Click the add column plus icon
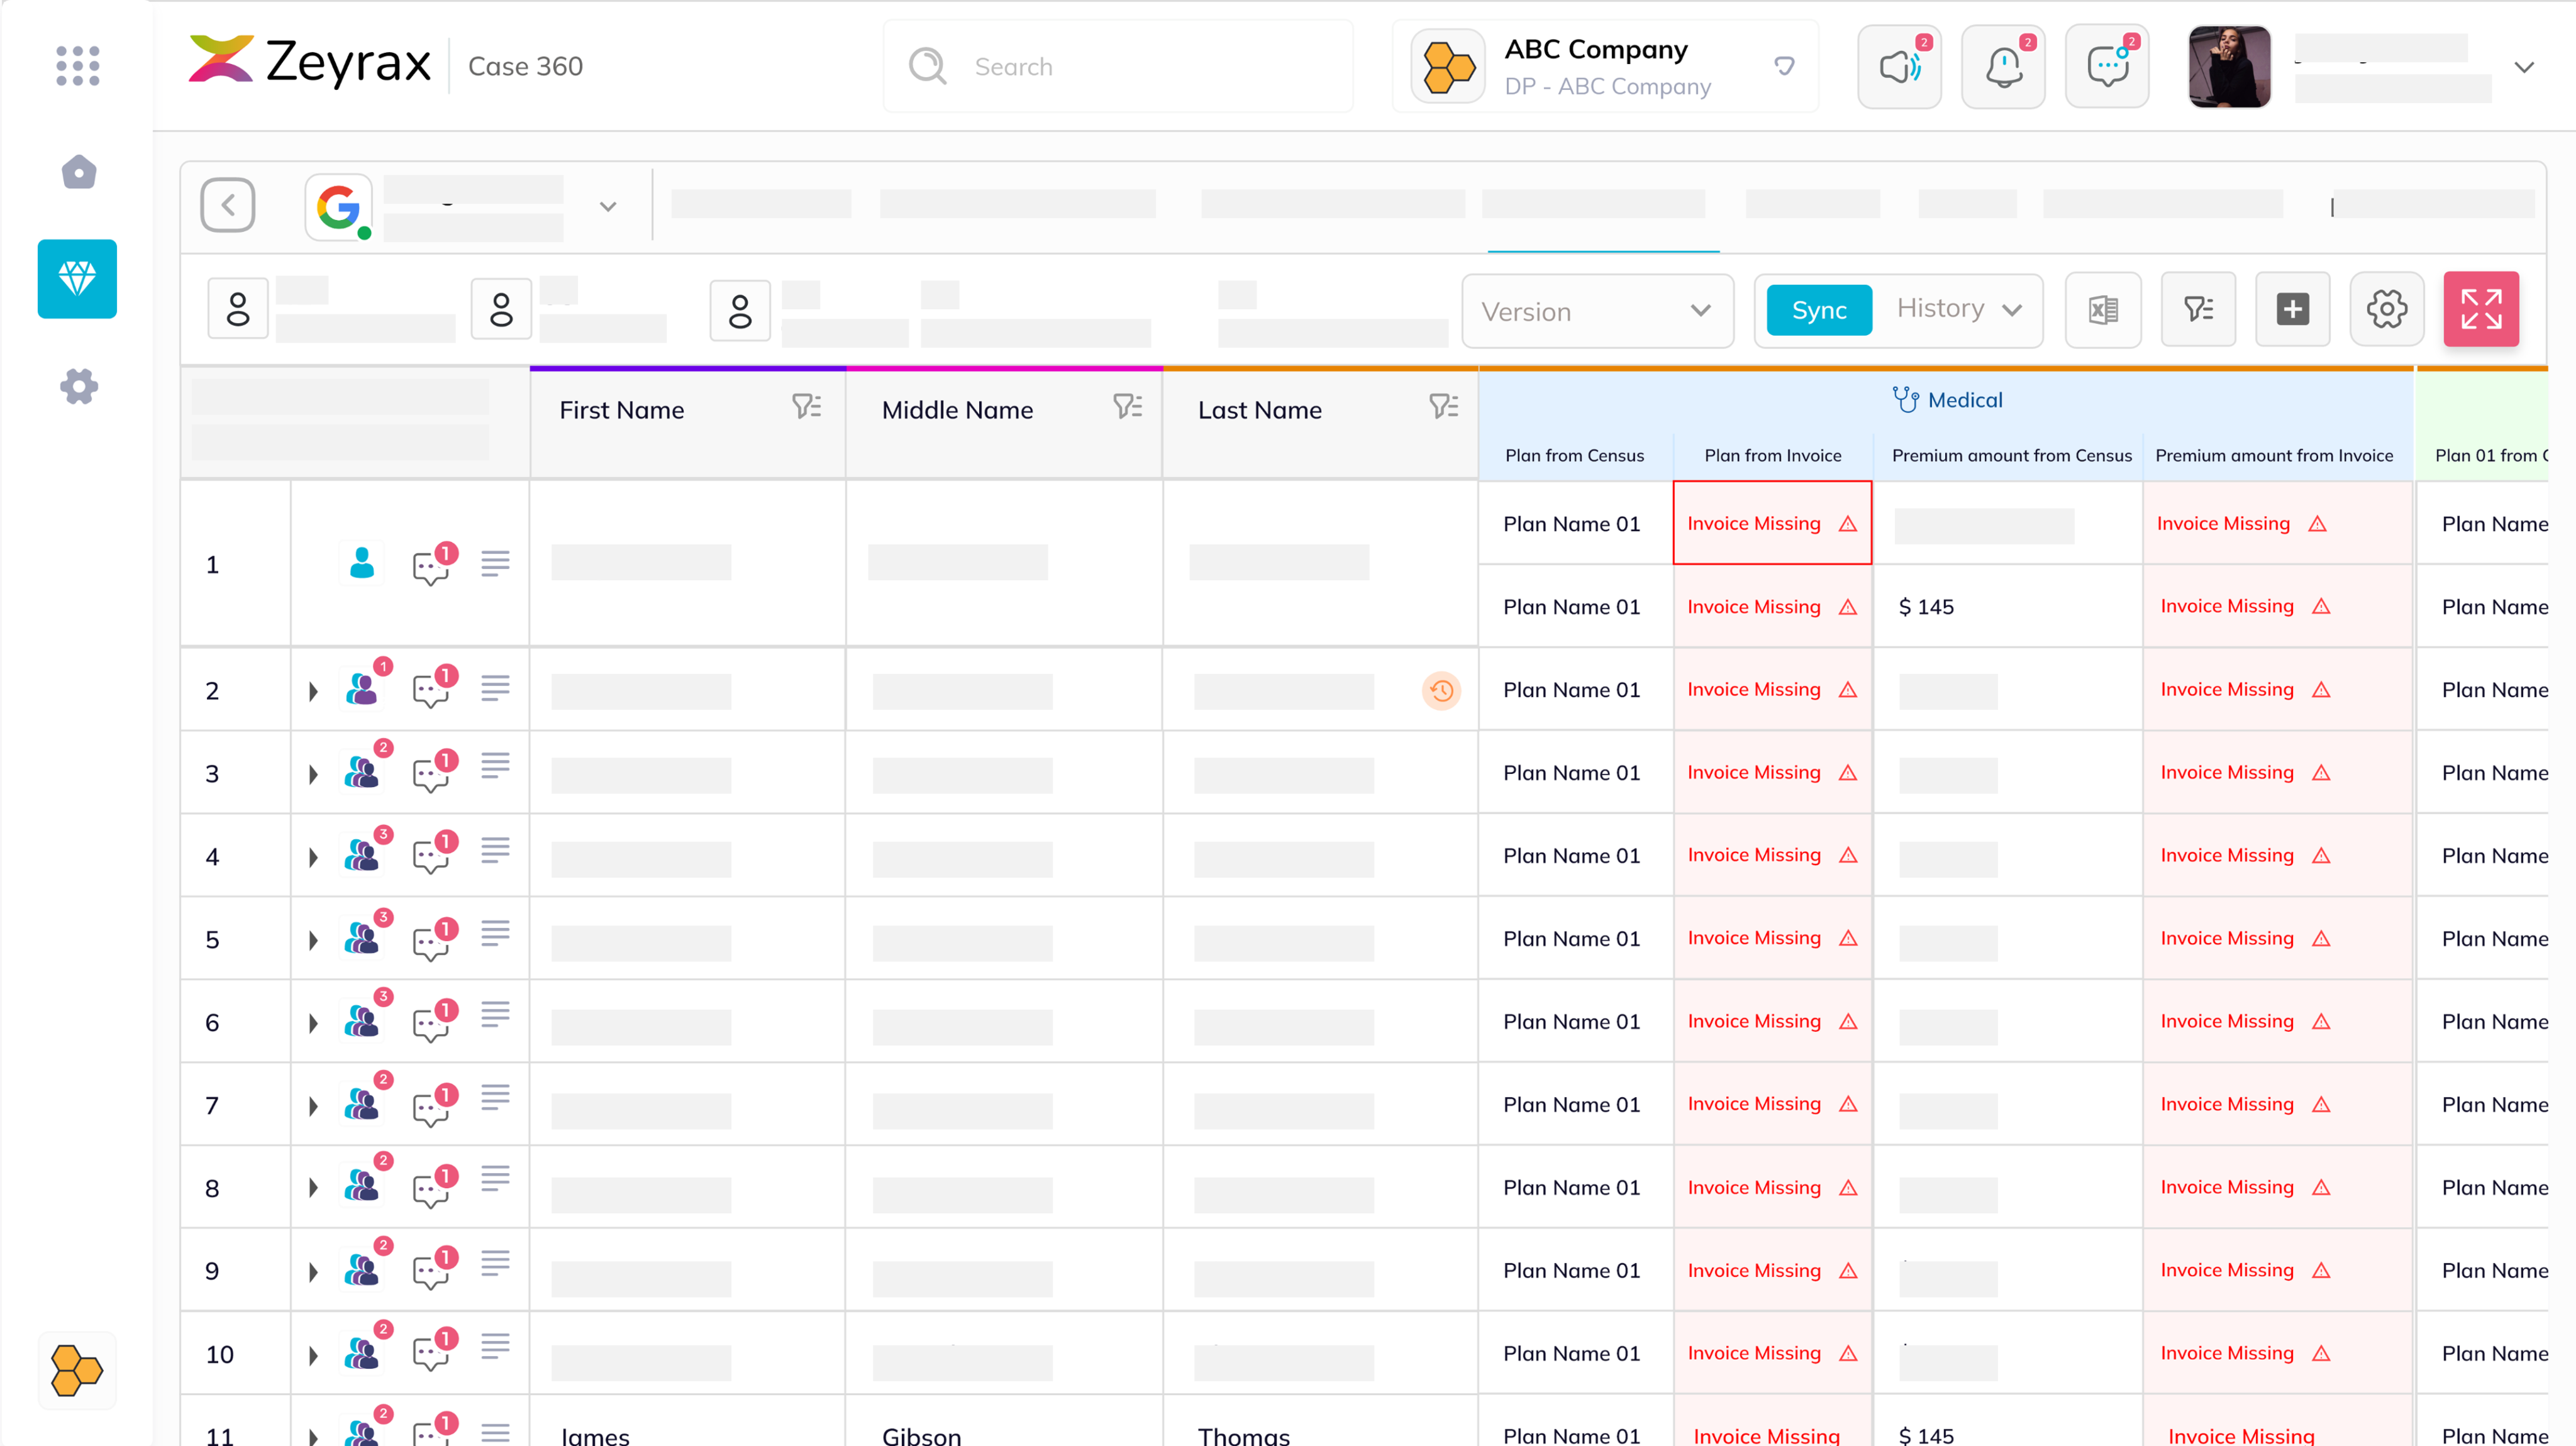The height and width of the screenshot is (1446, 2576). [x=2292, y=310]
